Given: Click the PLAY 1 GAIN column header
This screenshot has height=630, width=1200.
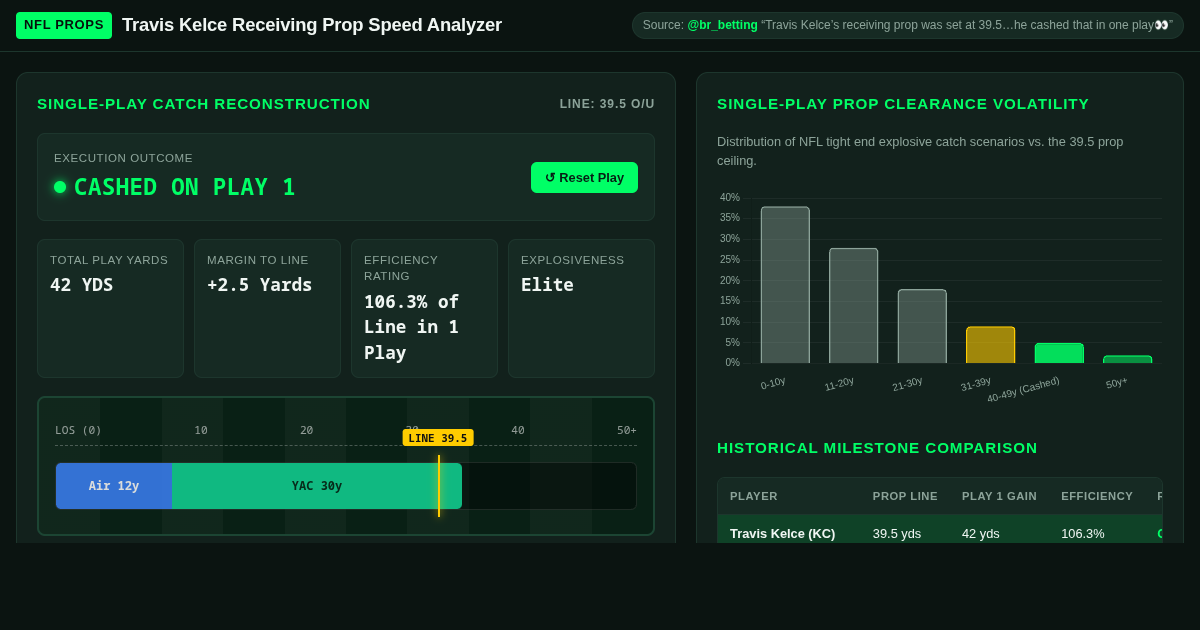Looking at the screenshot, I should pyautogui.click(x=999, y=496).
